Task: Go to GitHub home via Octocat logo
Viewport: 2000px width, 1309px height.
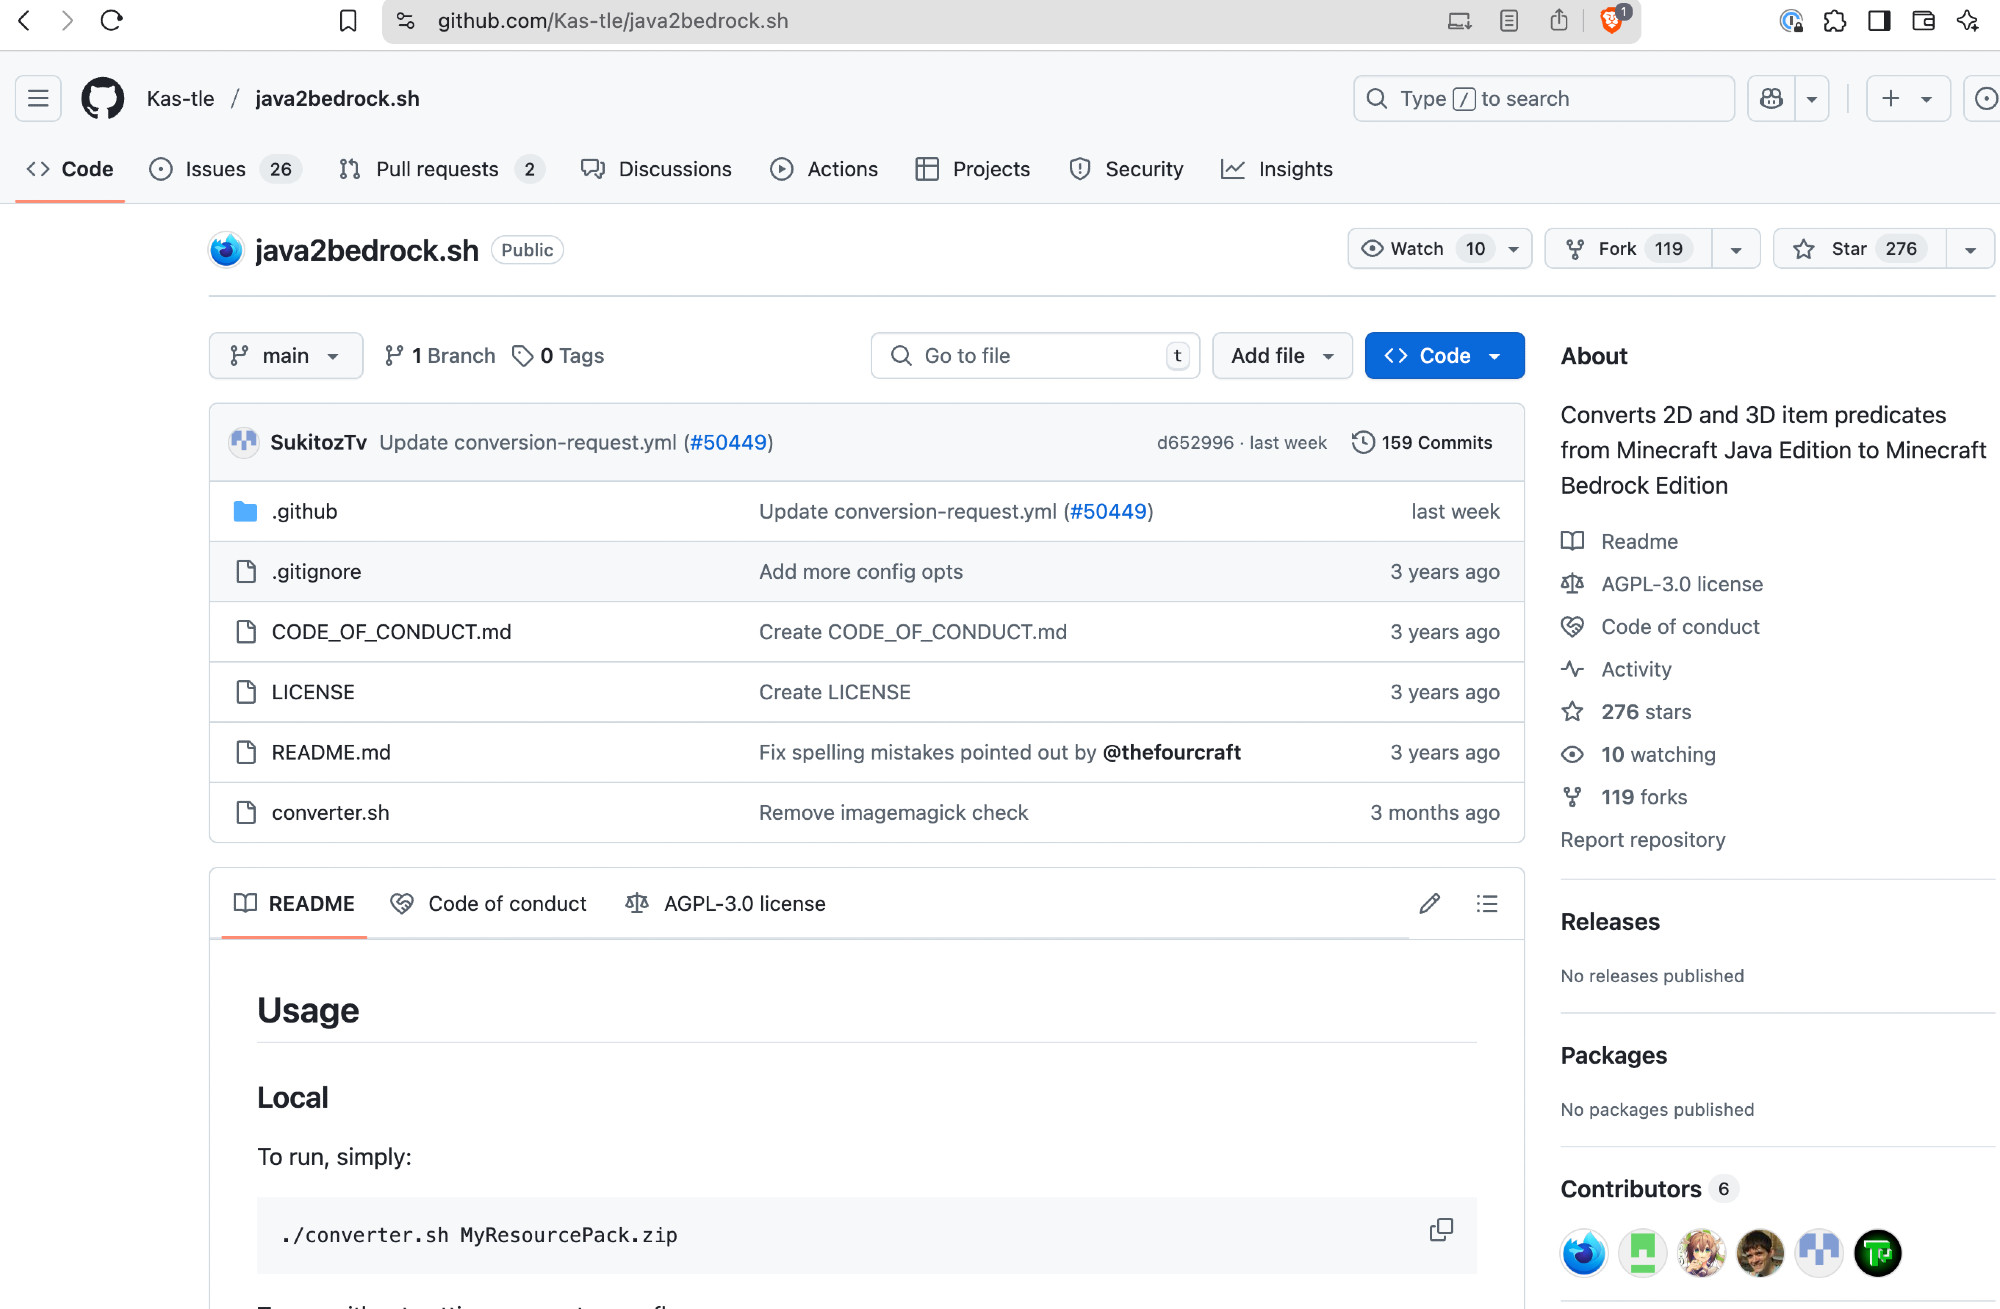Action: [x=102, y=98]
